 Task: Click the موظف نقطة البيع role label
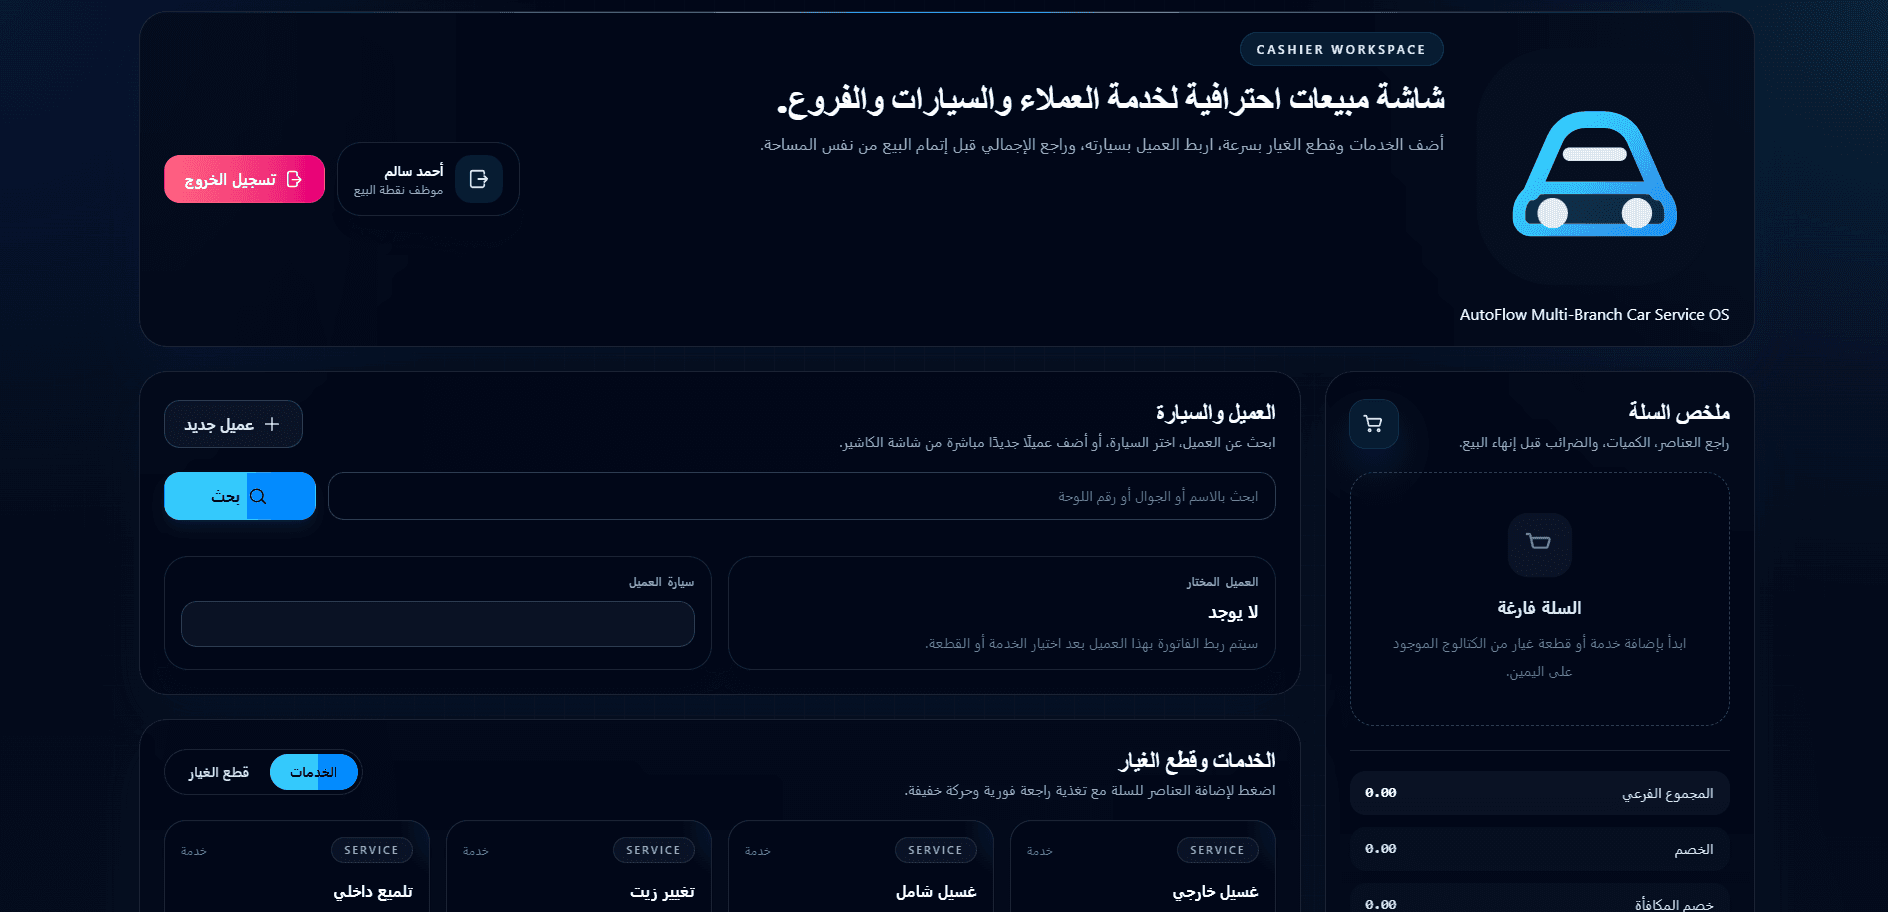[398, 190]
